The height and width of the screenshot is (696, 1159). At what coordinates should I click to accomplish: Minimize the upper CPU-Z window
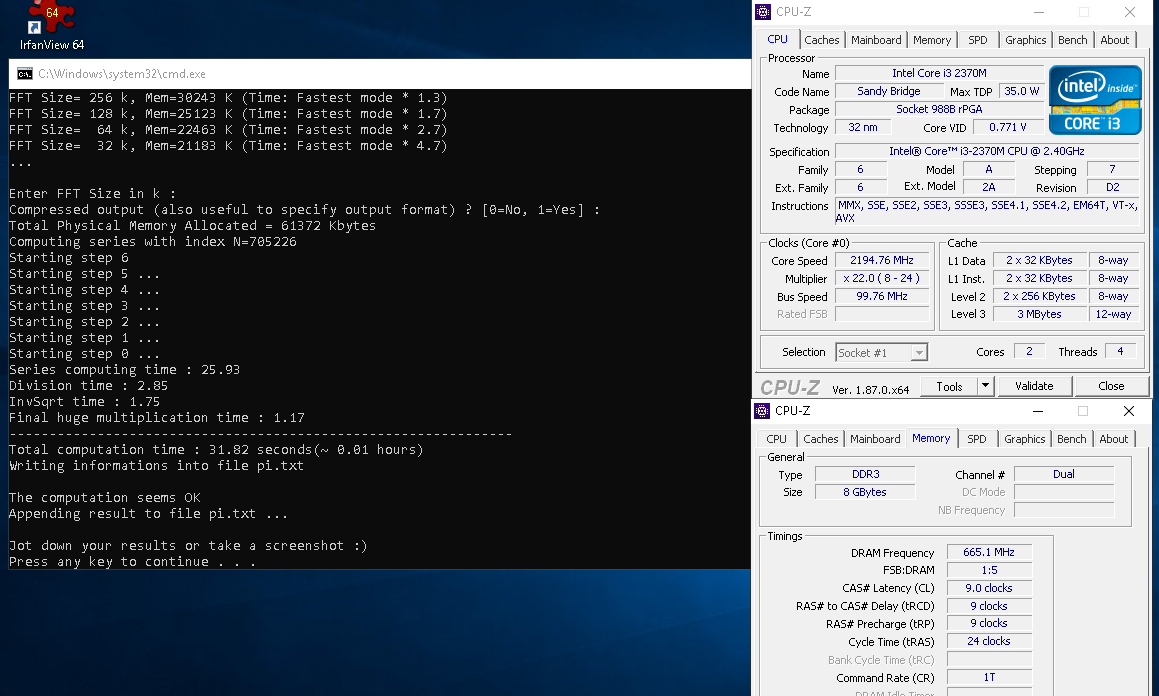click(1039, 12)
